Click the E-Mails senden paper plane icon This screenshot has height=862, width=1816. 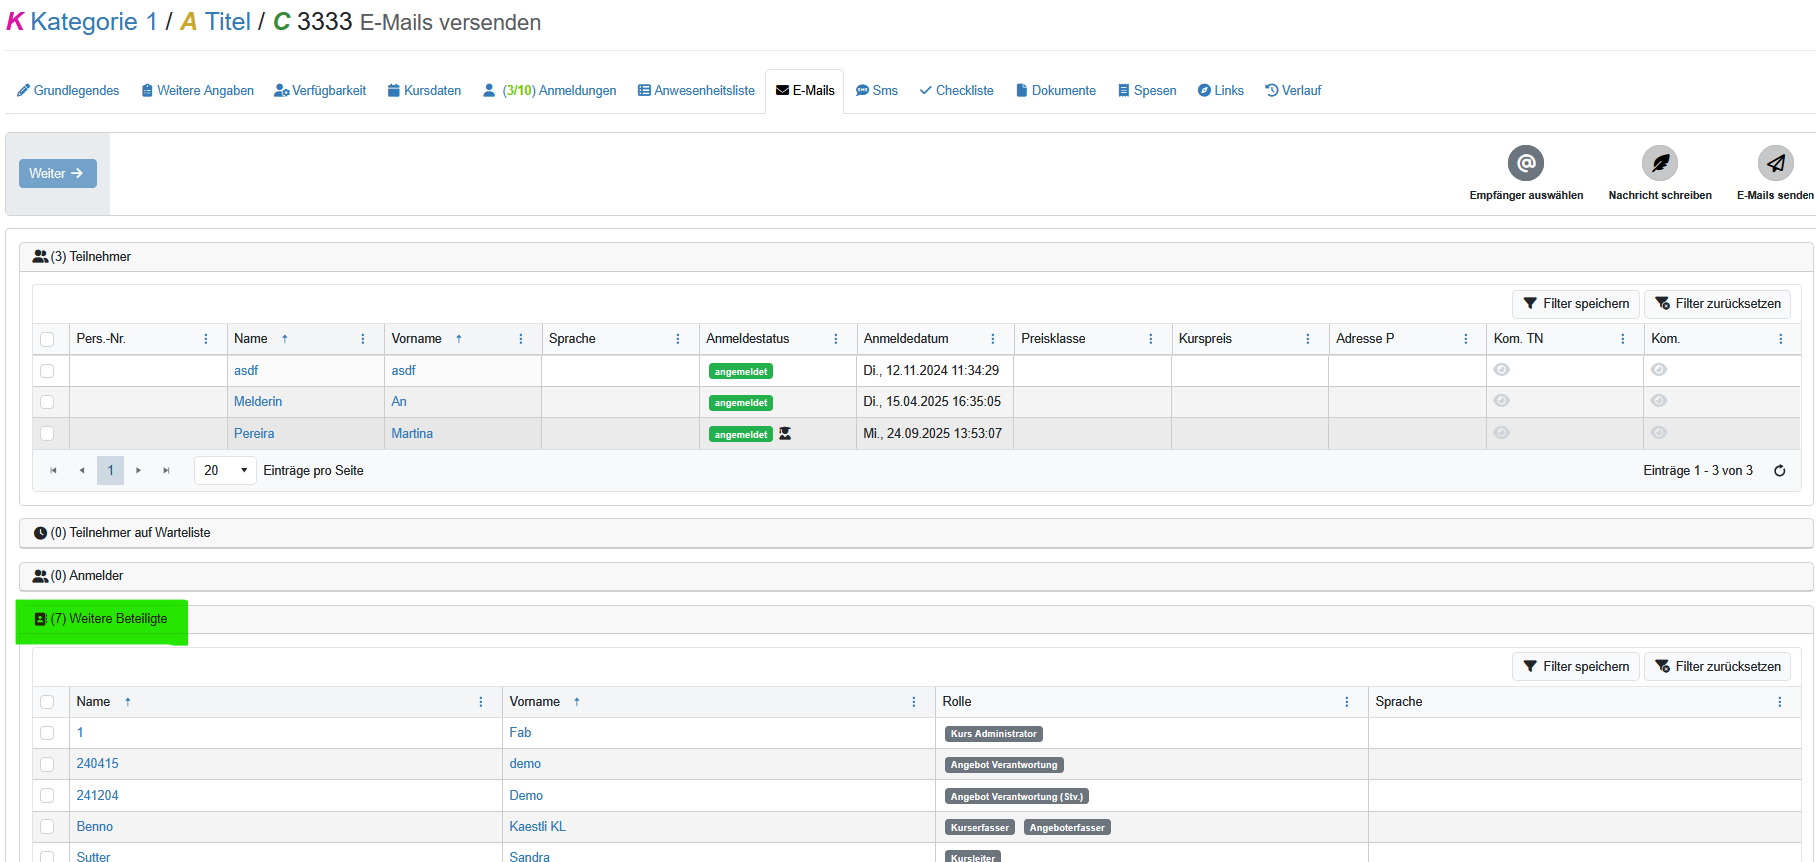click(1775, 163)
